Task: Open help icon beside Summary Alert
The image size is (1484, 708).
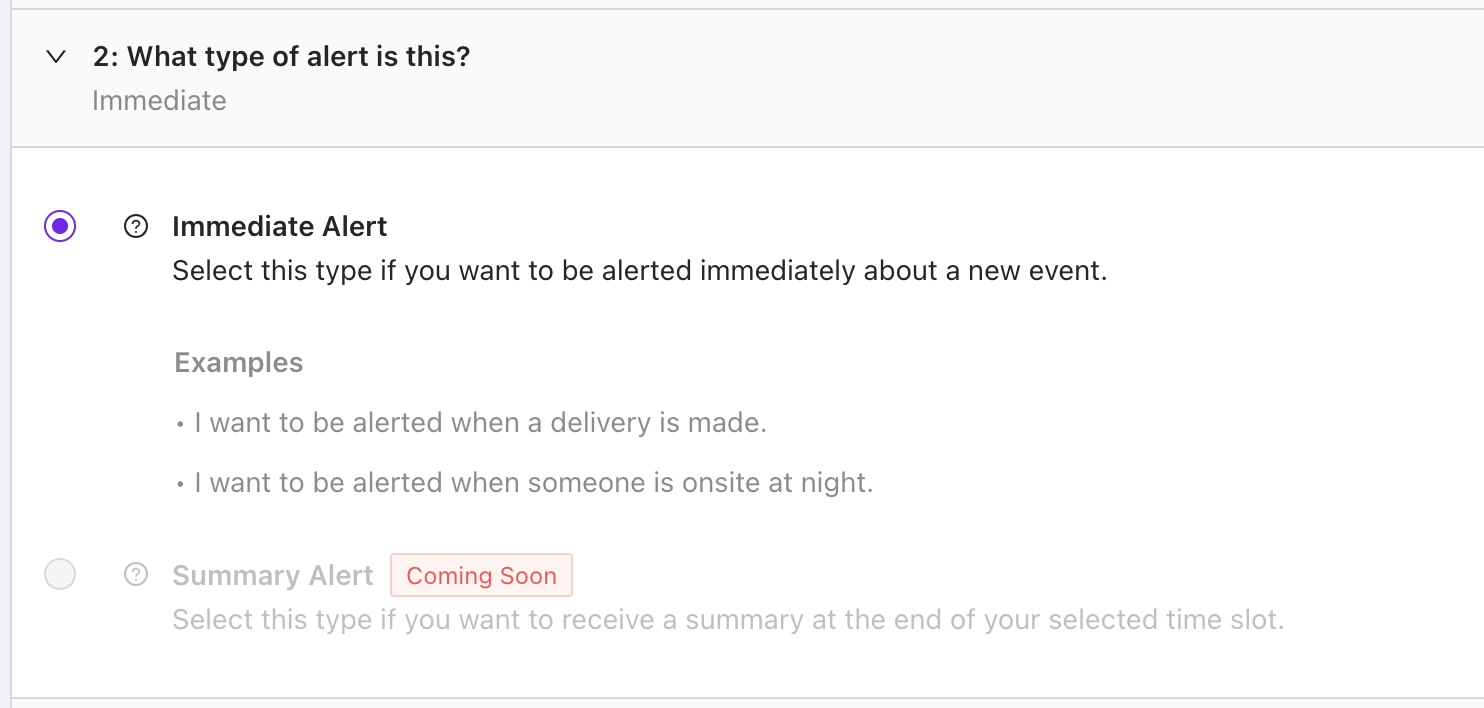Action: (x=135, y=575)
